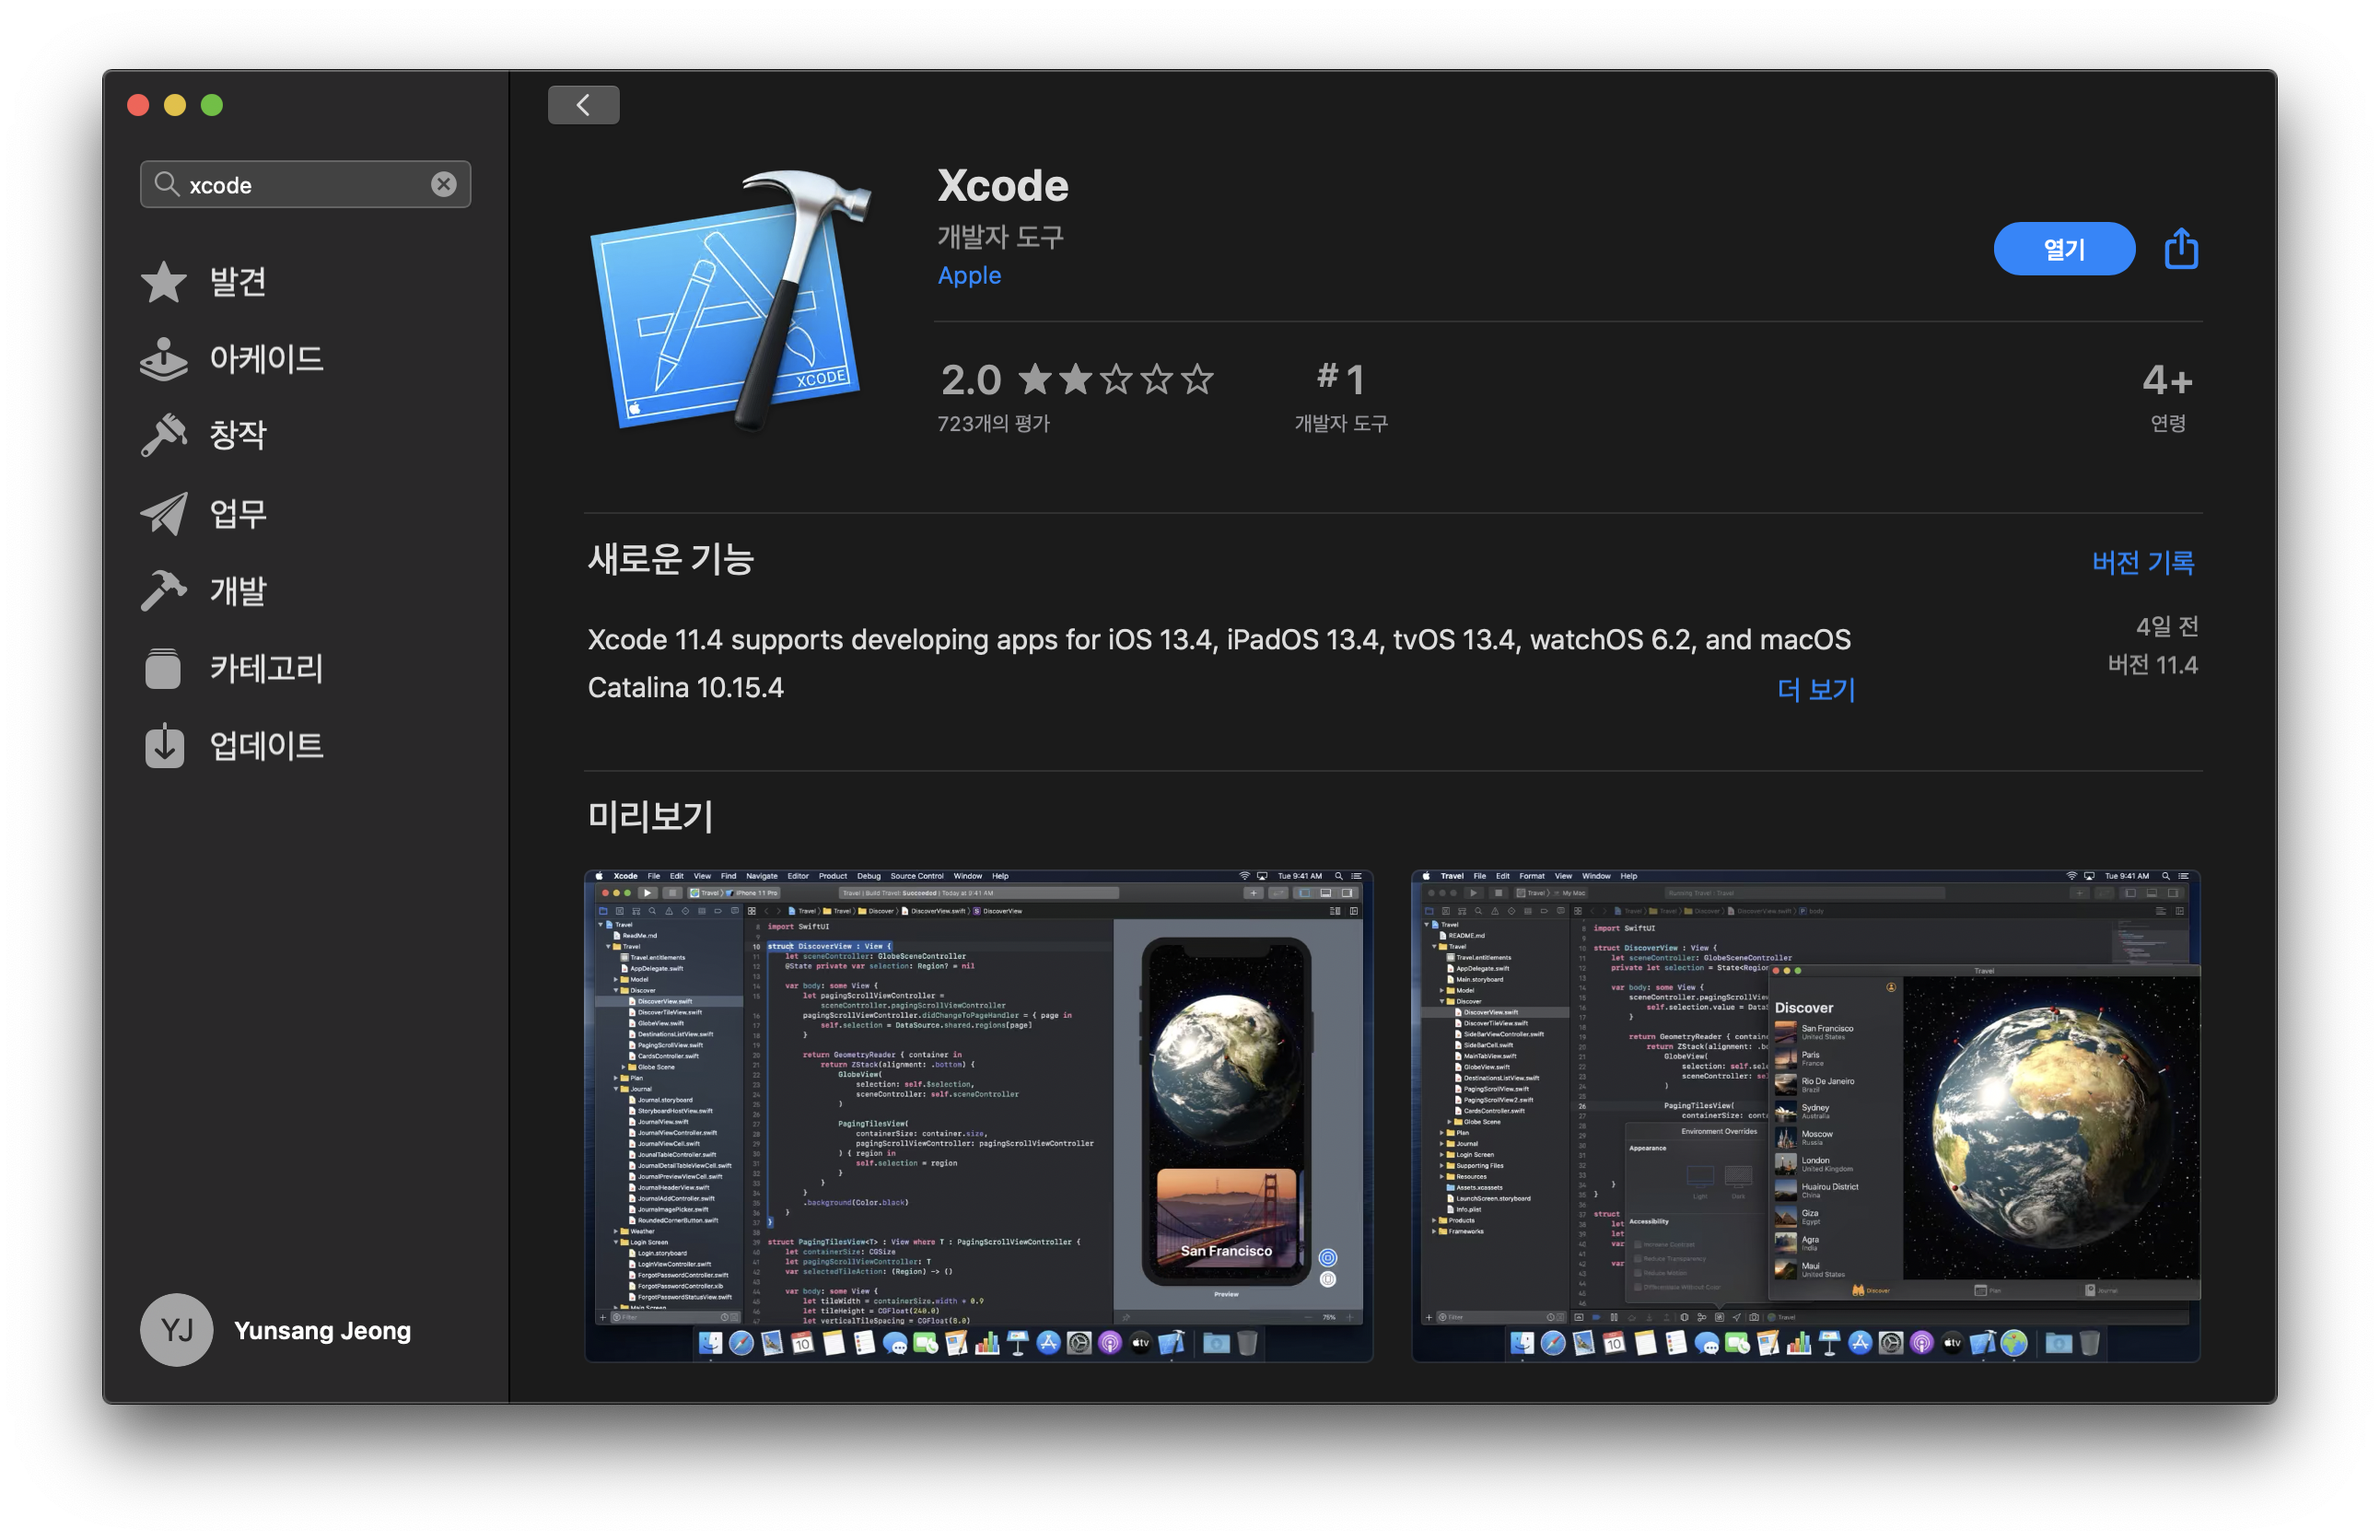Click inside the xcode search field
The height and width of the screenshot is (1540, 2380).
point(300,185)
